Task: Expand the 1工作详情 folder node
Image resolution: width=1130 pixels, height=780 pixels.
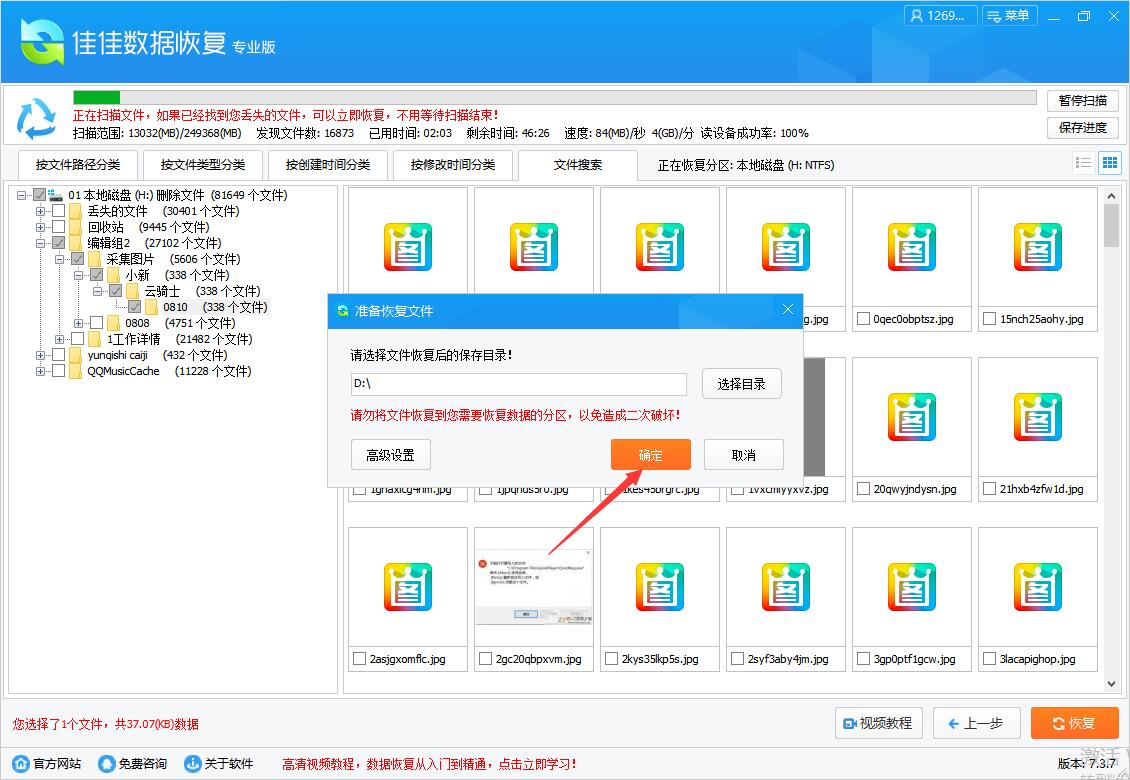Action: point(60,339)
